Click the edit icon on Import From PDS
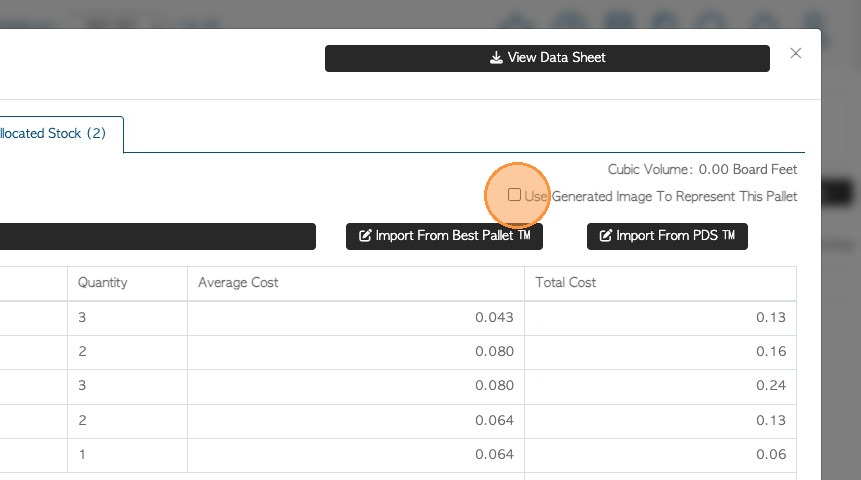 [x=605, y=236]
